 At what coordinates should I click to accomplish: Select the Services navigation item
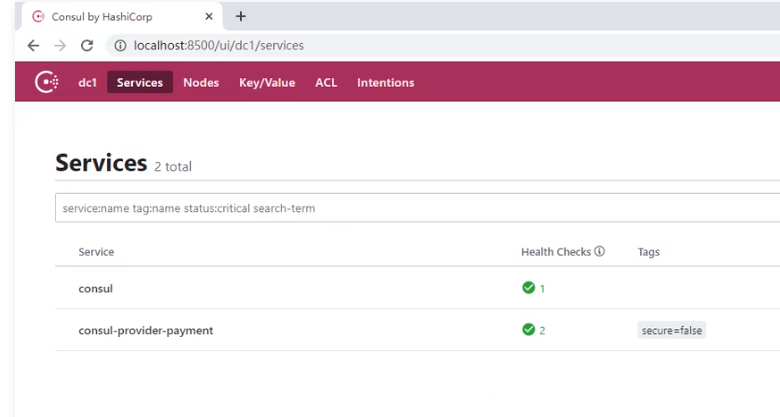pos(140,83)
